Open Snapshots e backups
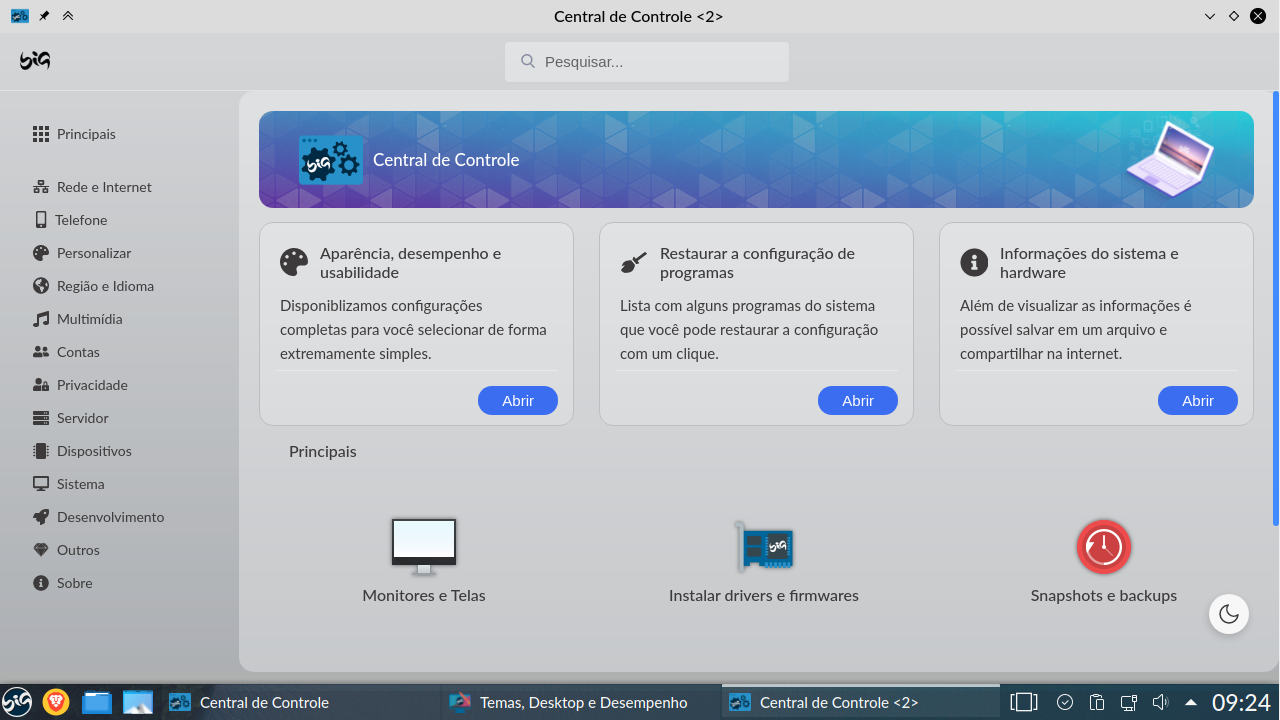The image size is (1280, 720). [1103, 560]
